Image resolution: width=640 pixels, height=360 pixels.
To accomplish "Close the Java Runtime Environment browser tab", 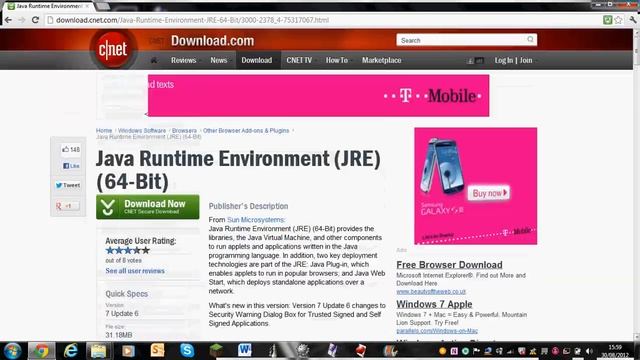I will pyautogui.click(x=87, y=6).
